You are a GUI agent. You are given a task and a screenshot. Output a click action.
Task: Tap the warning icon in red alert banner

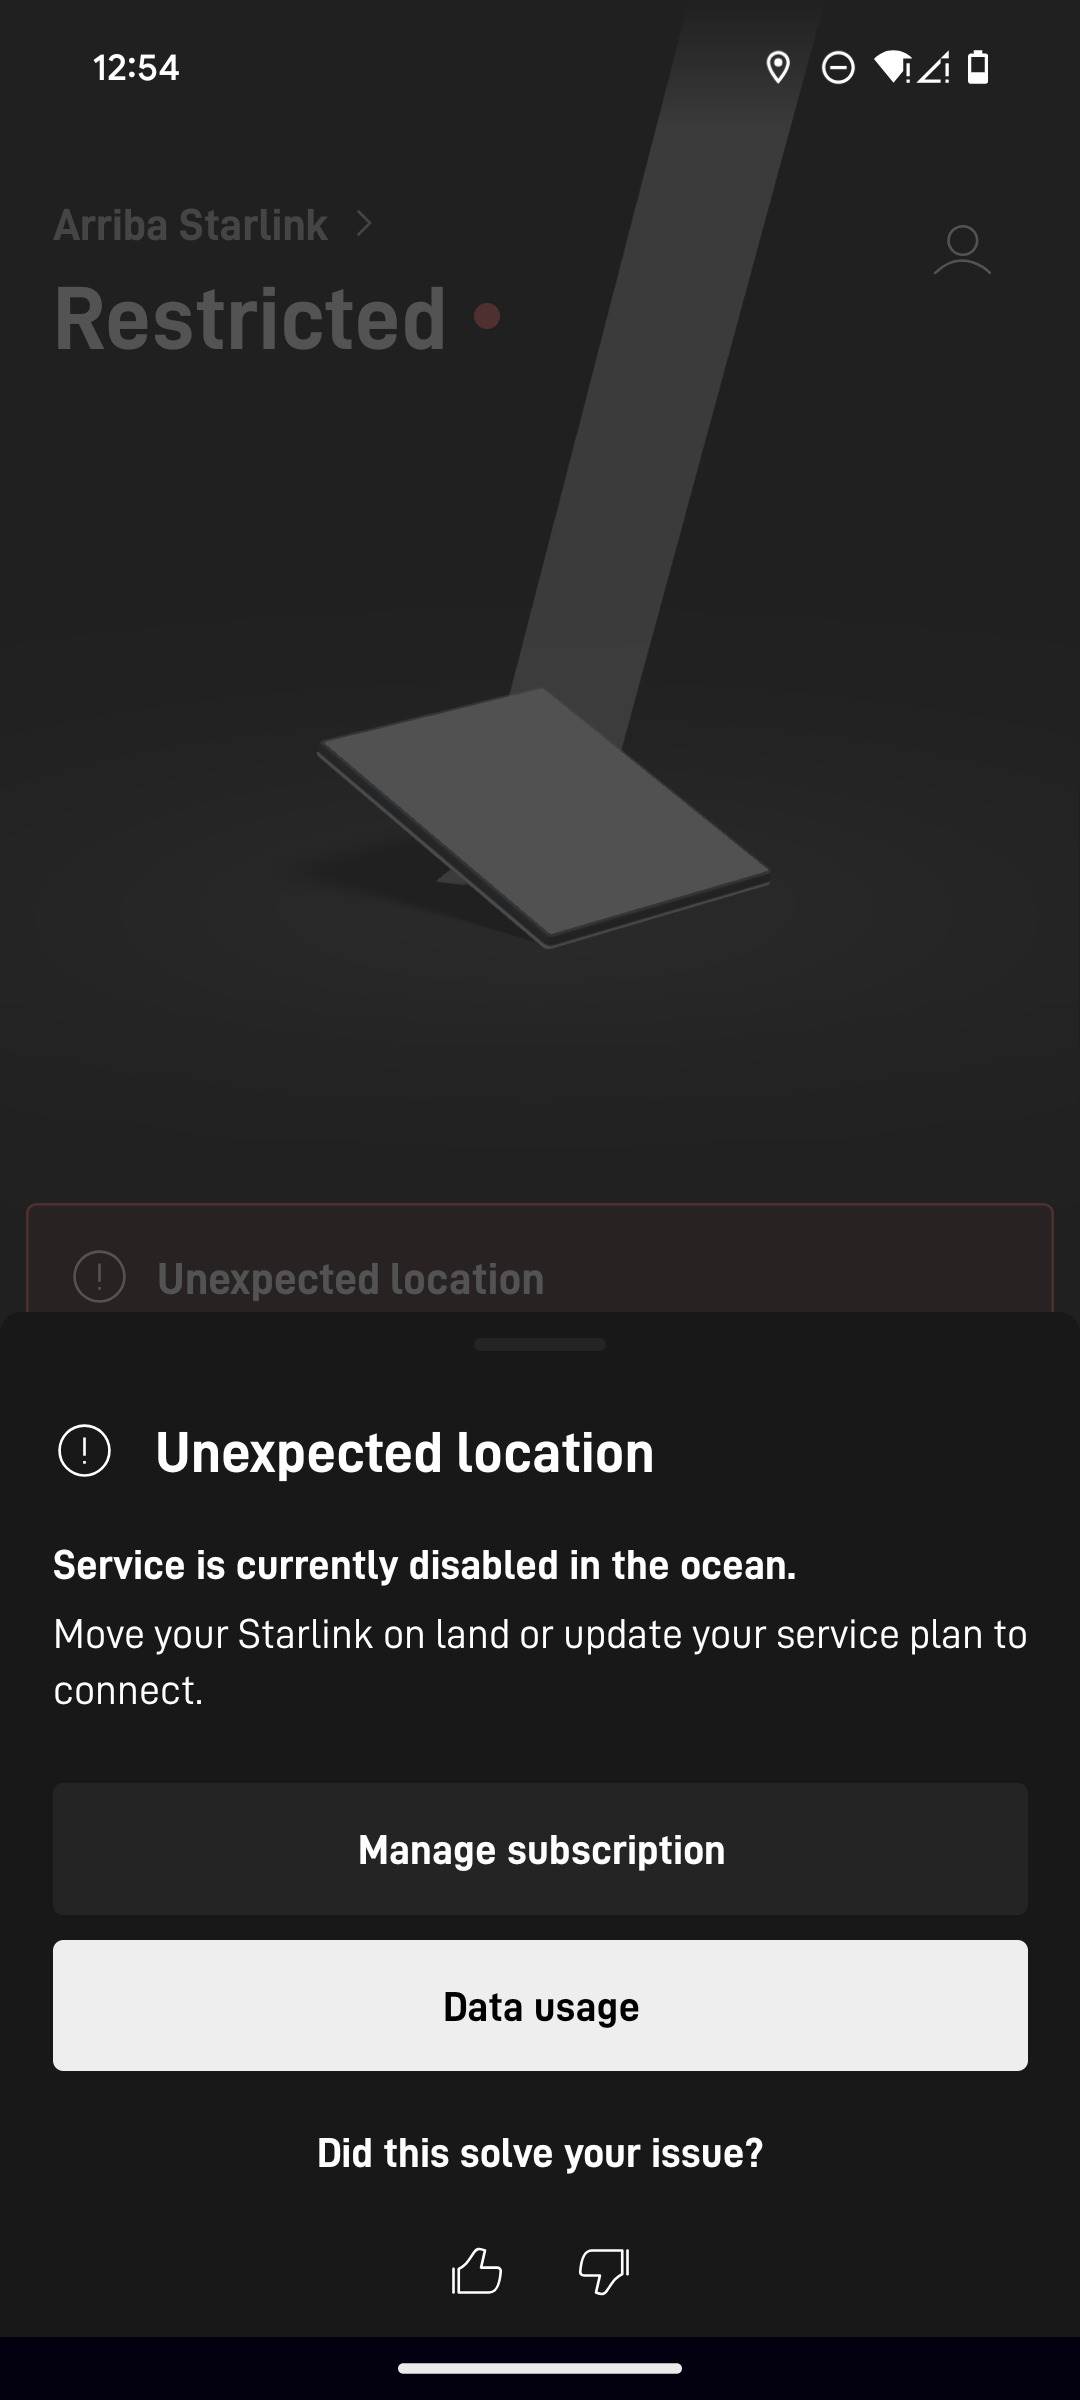(100, 1277)
